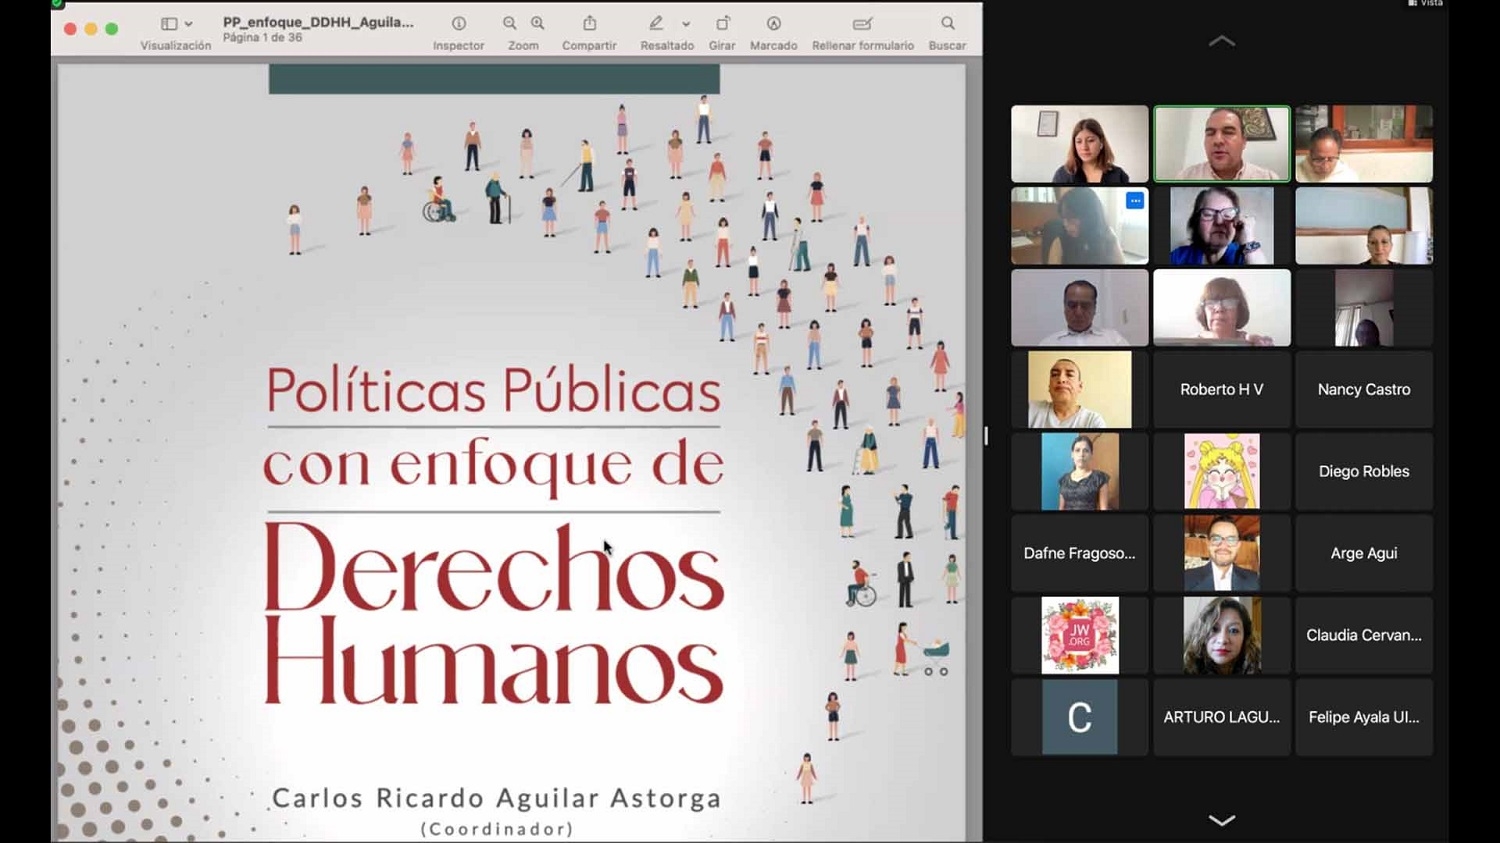Click the divider handle beside shared screen
This screenshot has height=843, width=1500.
coord(986,436)
